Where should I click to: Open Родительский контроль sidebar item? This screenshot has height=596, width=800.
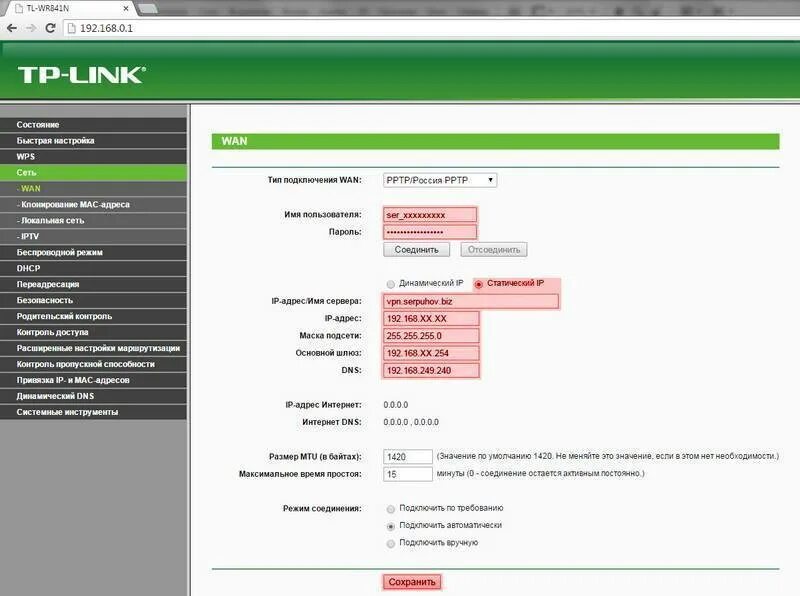pyautogui.click(x=93, y=316)
